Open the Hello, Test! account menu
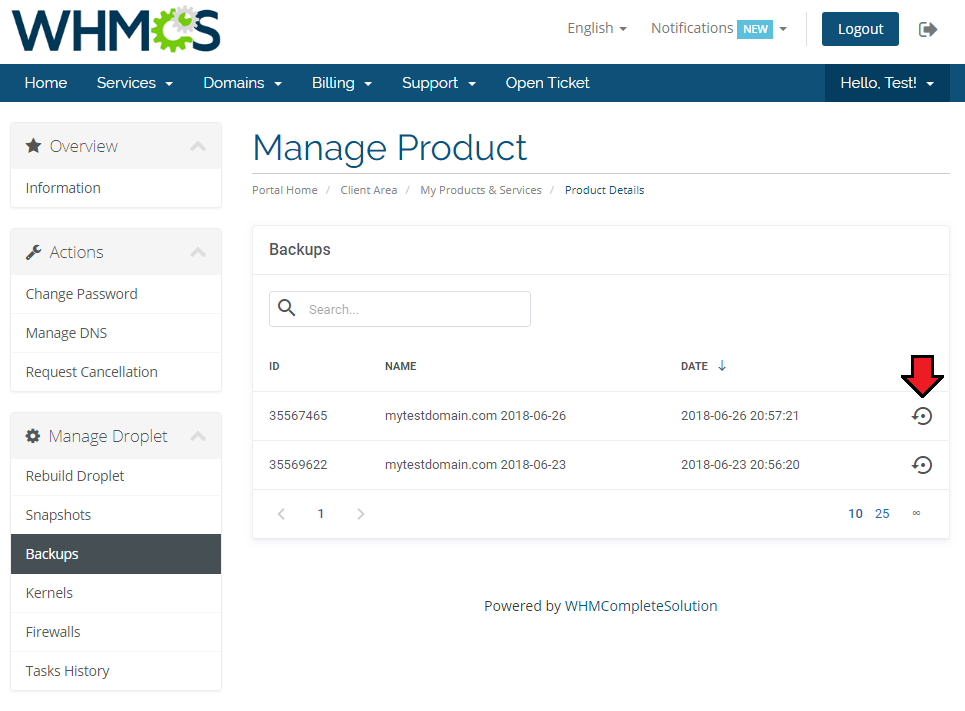Image resolution: width=965 pixels, height=711 pixels. click(x=887, y=83)
